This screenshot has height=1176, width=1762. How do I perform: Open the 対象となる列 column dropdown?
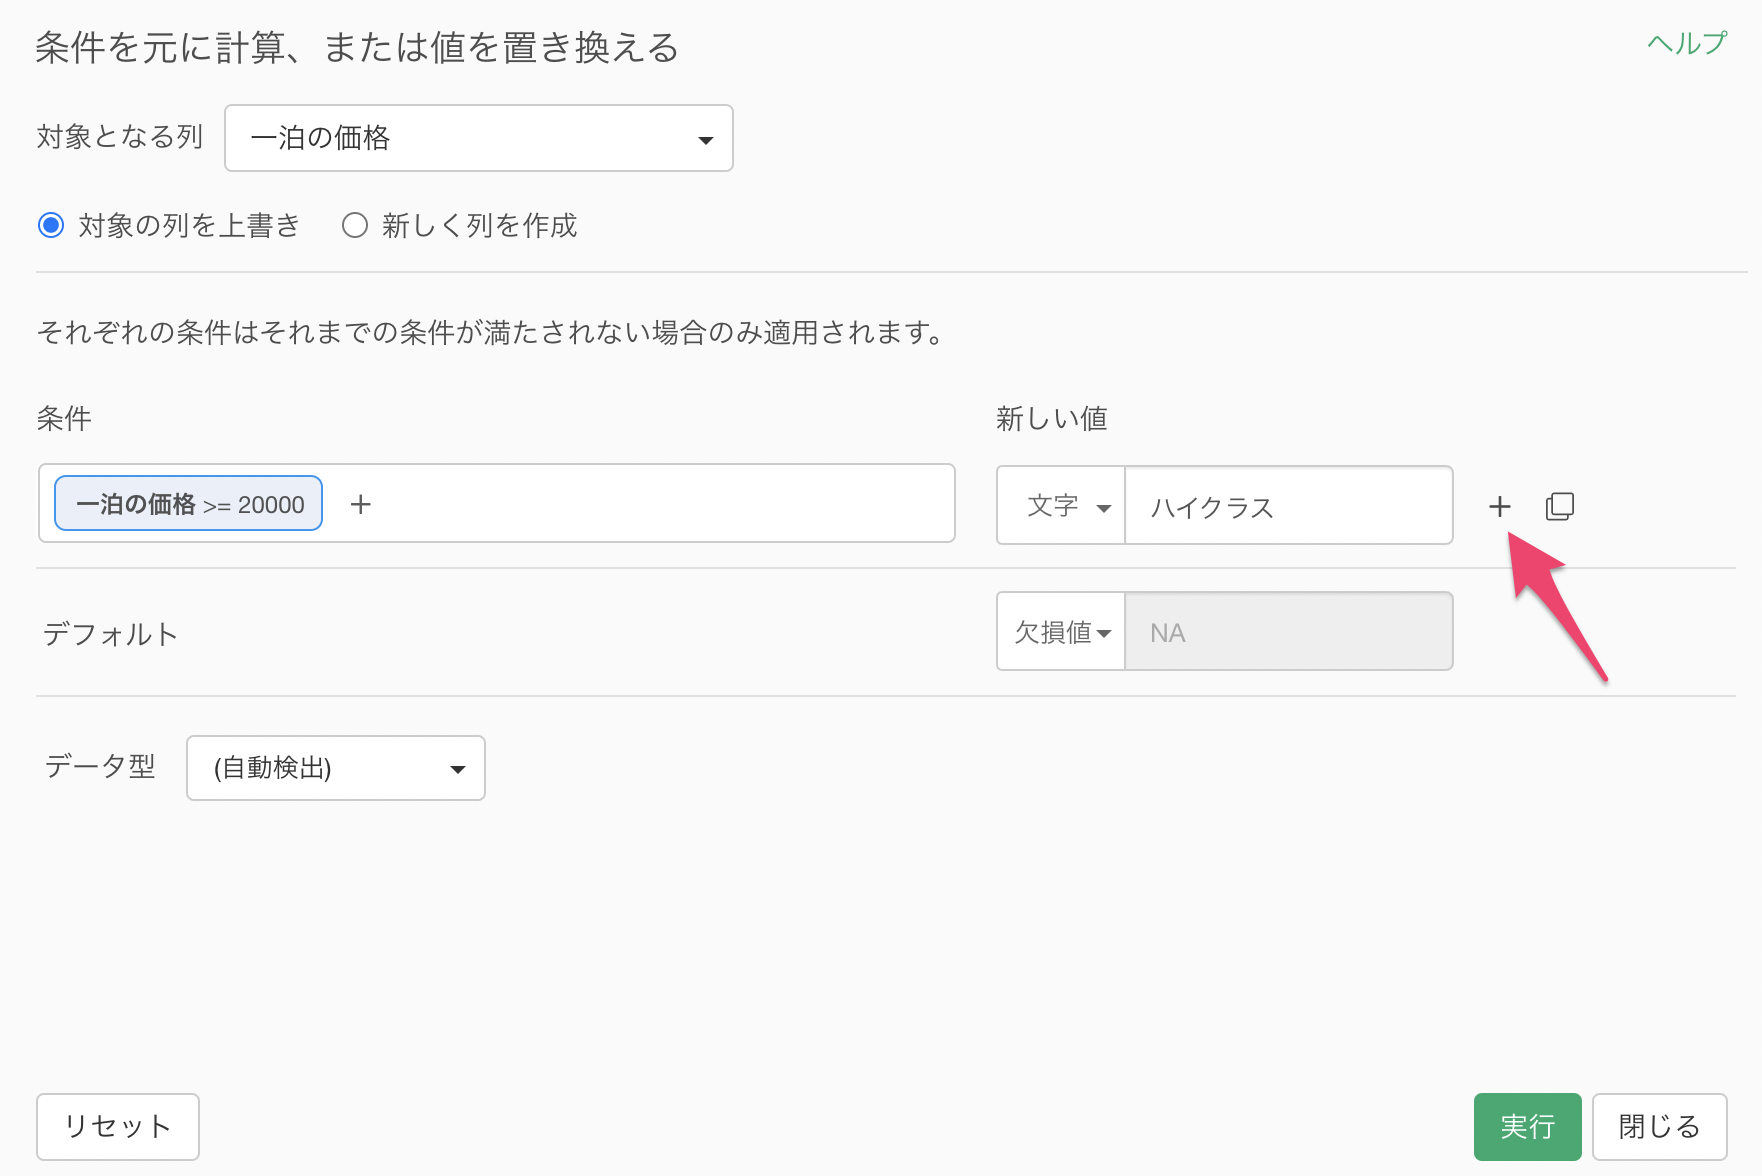click(x=479, y=138)
